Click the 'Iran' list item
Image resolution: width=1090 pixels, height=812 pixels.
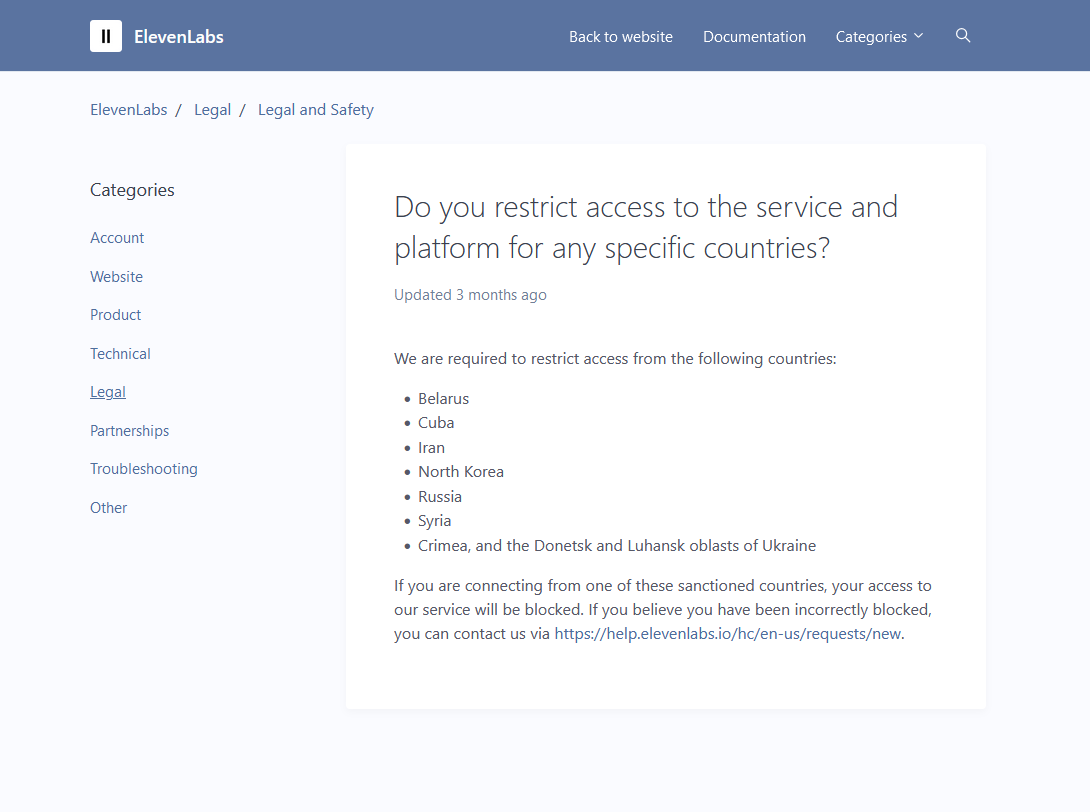431,448
